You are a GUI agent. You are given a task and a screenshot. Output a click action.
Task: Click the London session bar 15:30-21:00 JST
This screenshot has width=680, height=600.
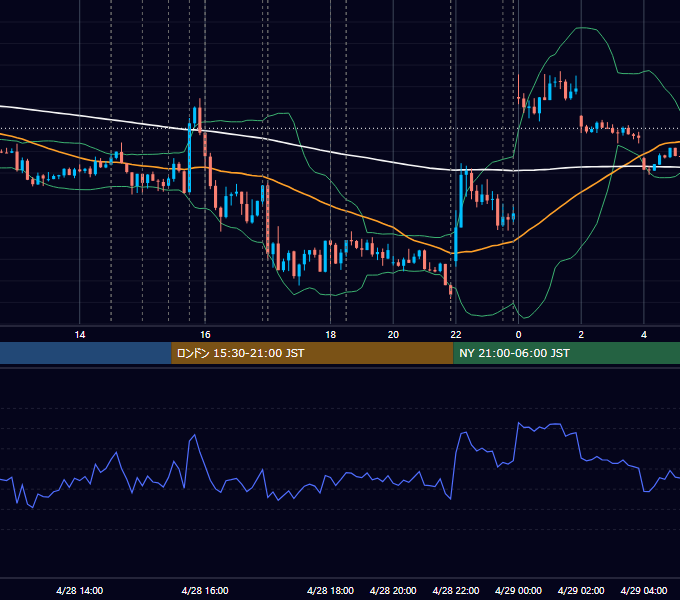click(x=312, y=353)
